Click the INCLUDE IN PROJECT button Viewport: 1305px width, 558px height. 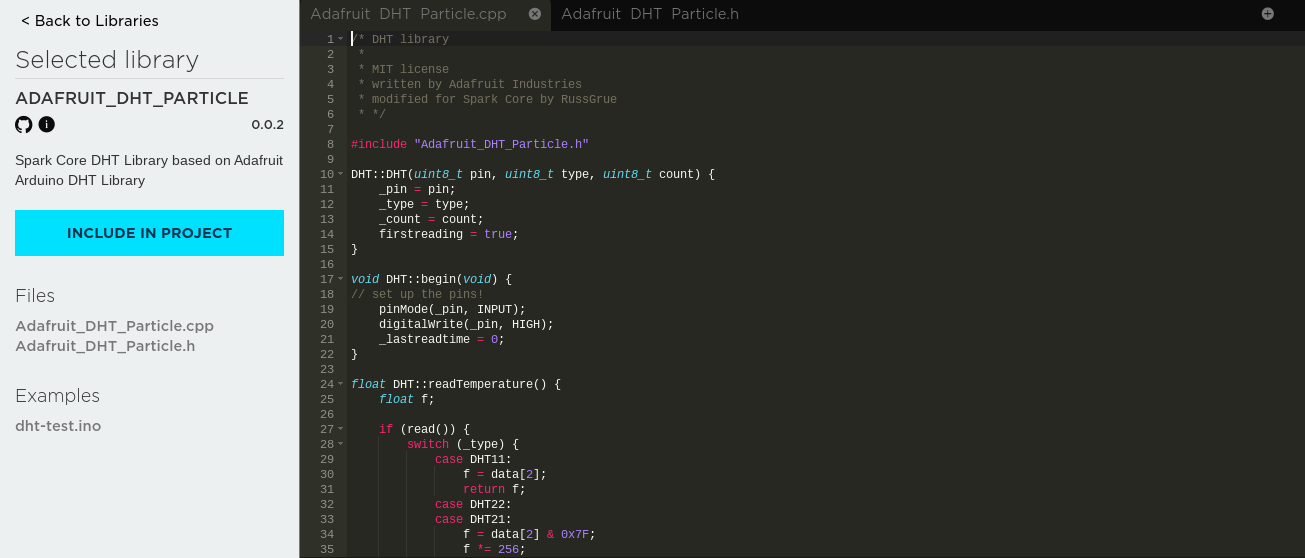[149, 233]
